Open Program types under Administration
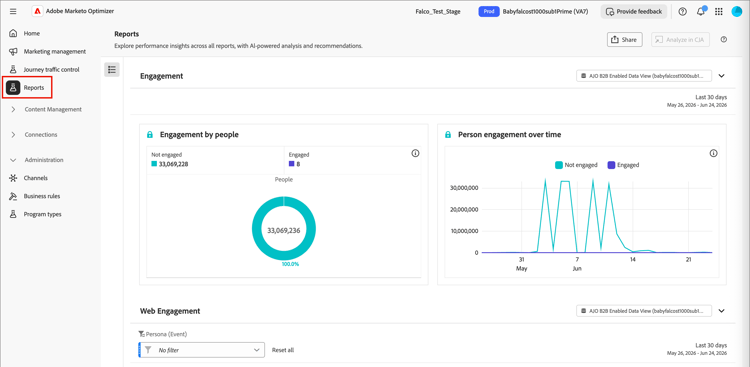 tap(43, 214)
